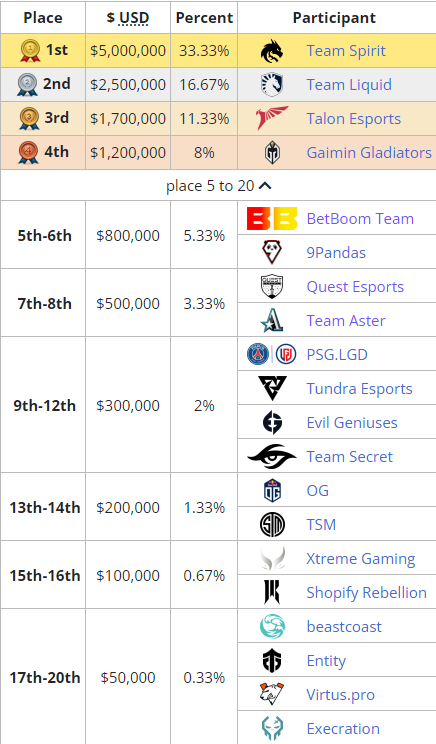Click the OG team logo
436x744 pixels.
272,491
